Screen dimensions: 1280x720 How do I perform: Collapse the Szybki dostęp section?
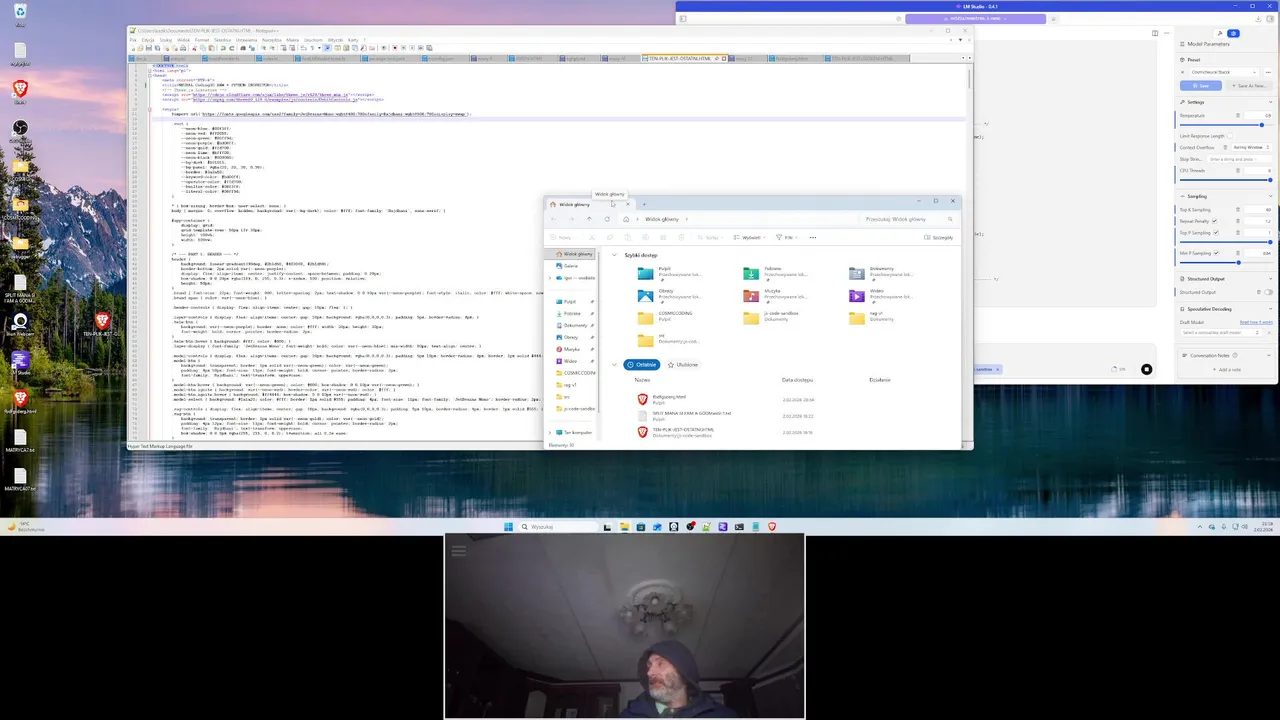615,255
